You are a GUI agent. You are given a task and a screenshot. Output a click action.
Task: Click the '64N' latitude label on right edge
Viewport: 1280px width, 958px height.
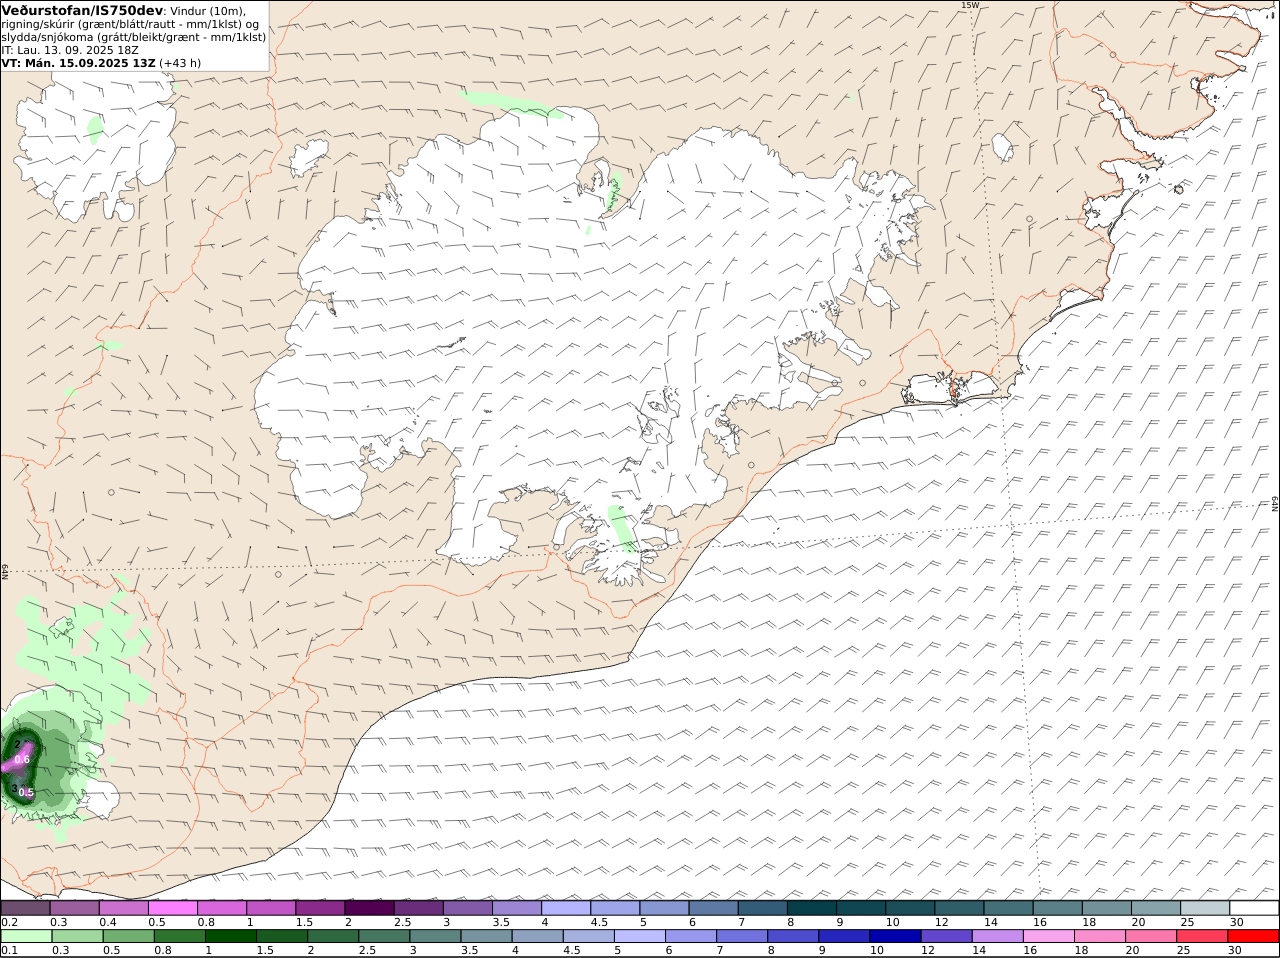(1275, 503)
